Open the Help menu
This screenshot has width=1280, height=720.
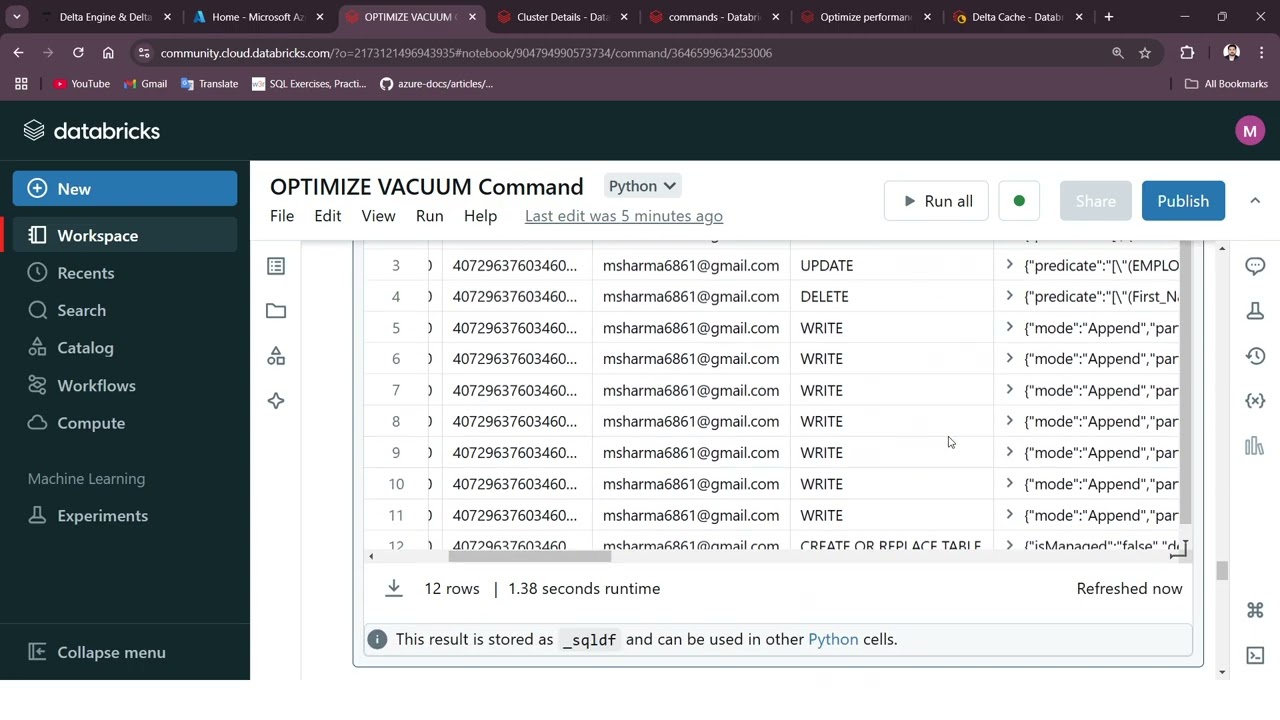click(480, 216)
